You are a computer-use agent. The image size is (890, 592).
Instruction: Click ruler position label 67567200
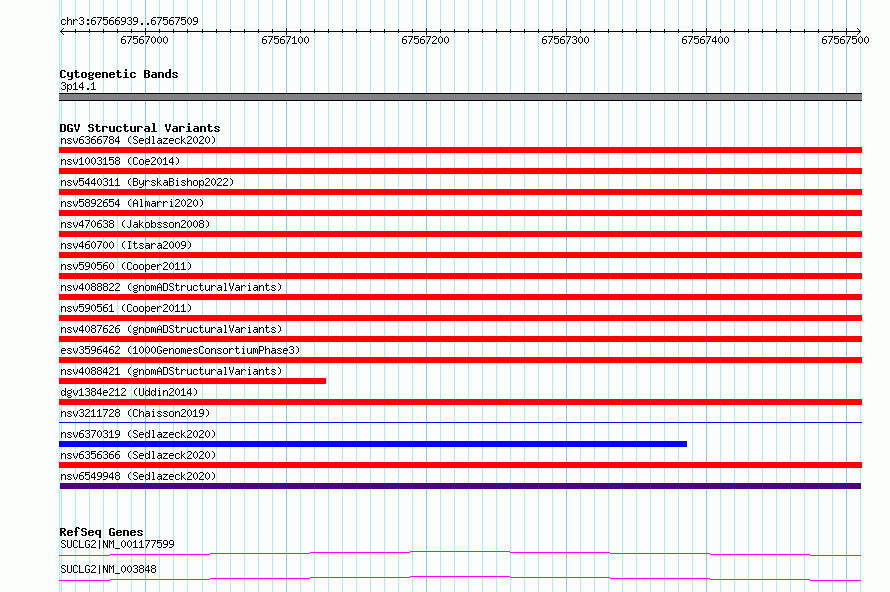click(x=425, y=40)
